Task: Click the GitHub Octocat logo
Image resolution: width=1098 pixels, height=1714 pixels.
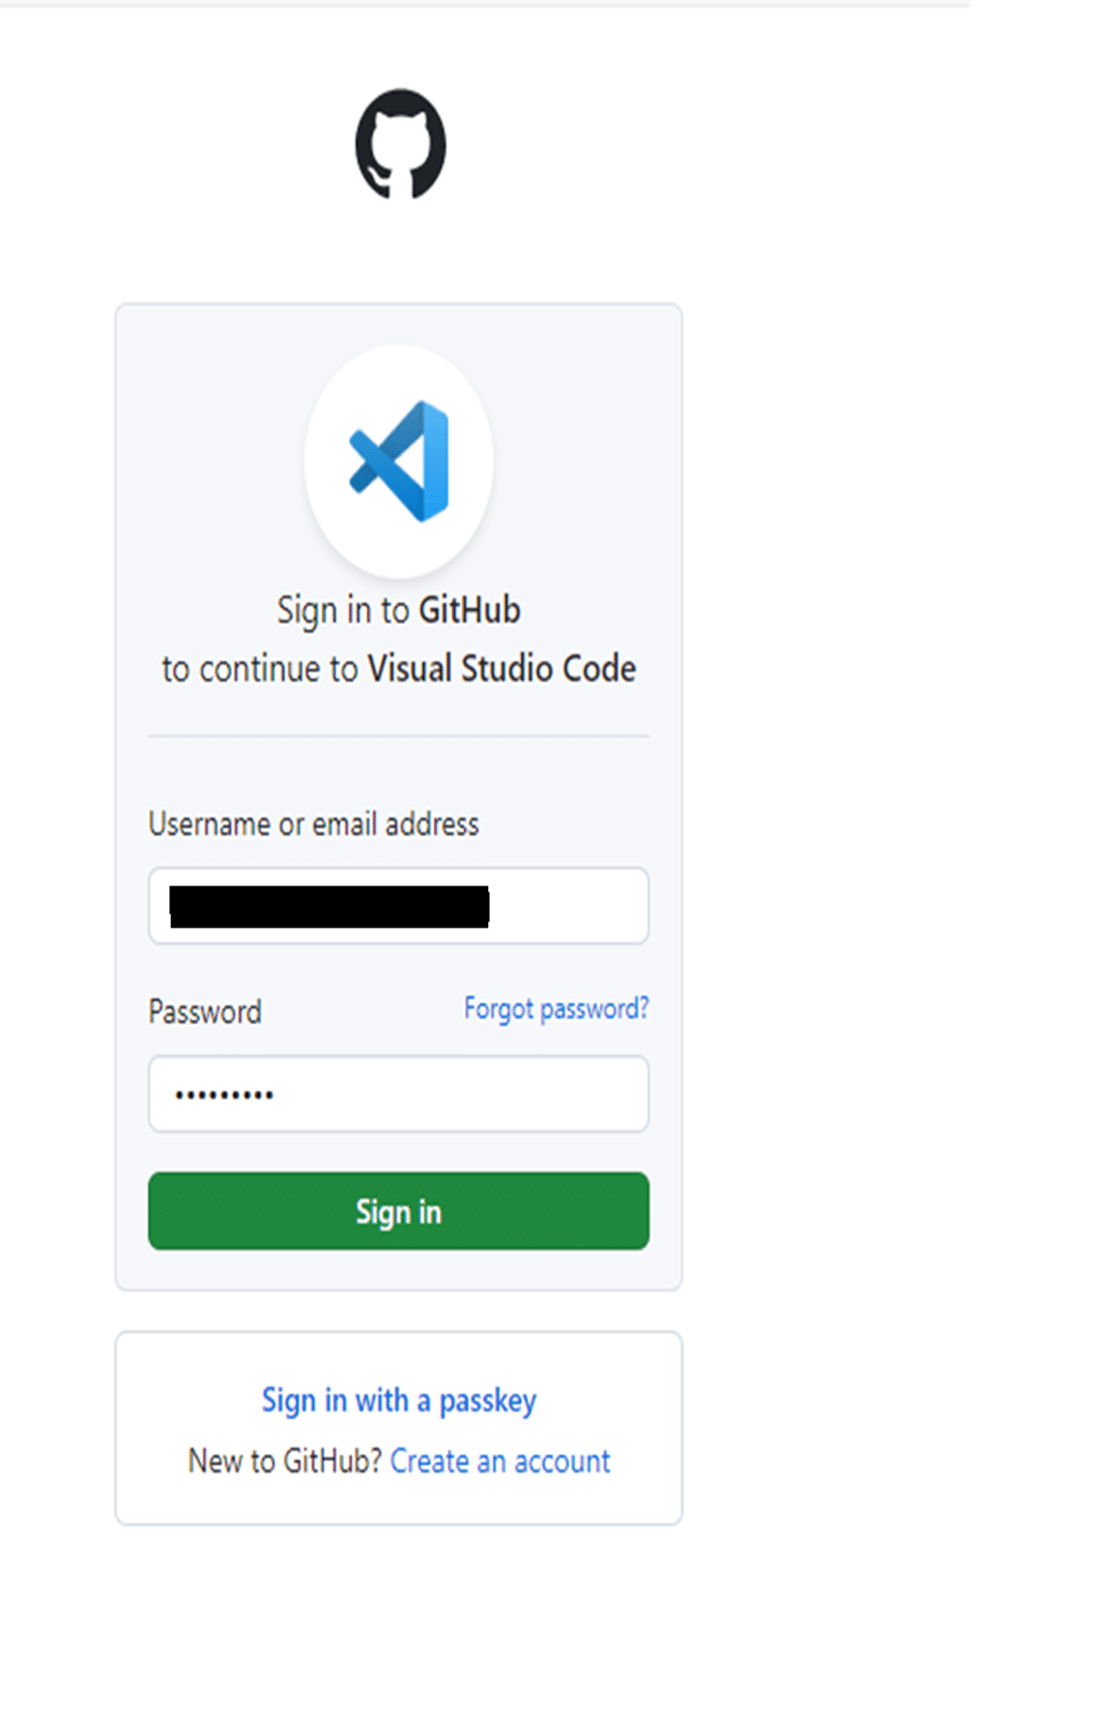Action: (400, 144)
